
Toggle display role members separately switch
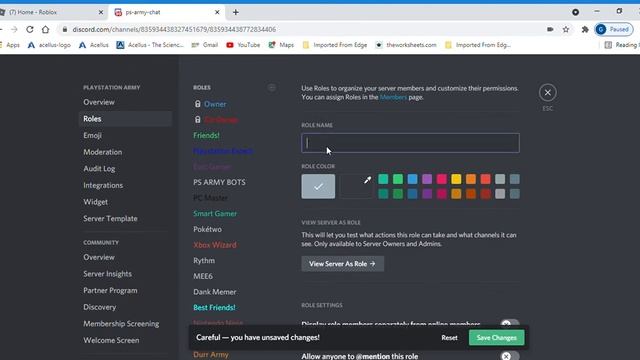pos(510,324)
